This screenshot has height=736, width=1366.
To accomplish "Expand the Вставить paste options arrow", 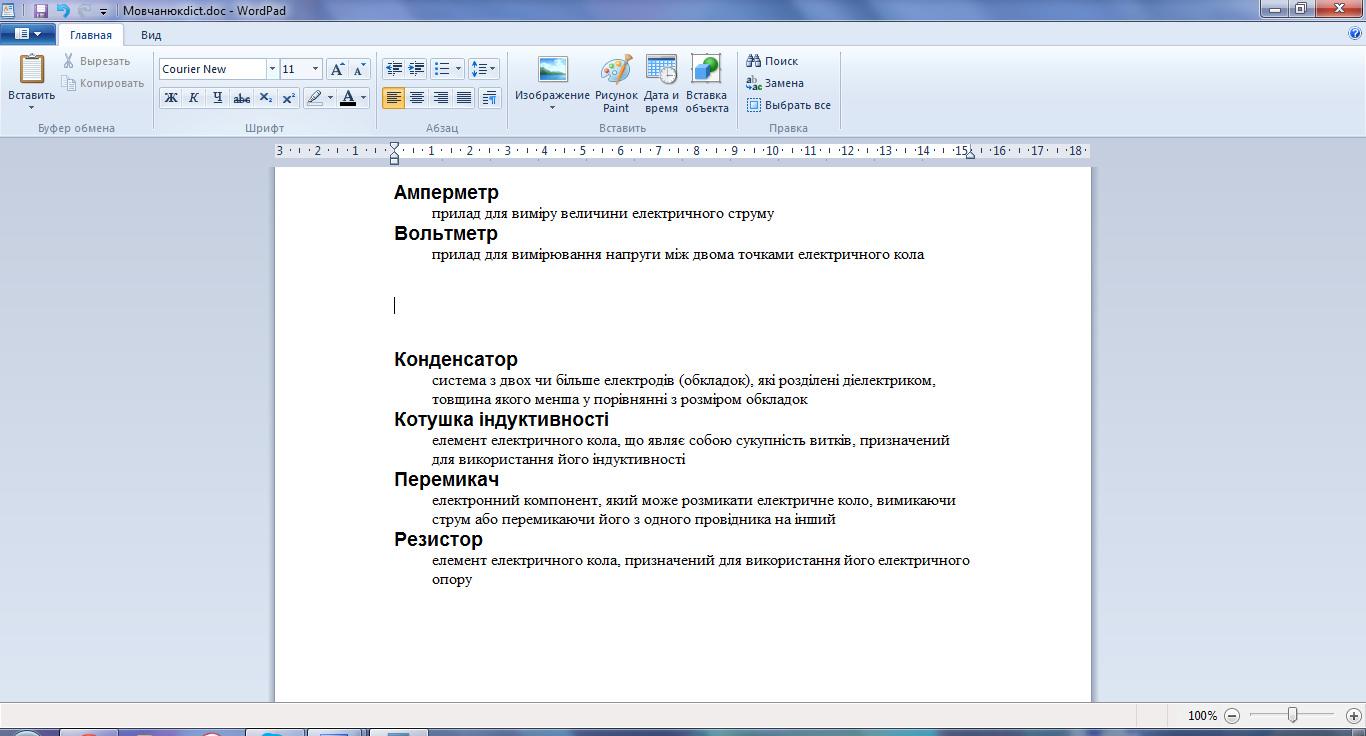I will click(32, 106).
